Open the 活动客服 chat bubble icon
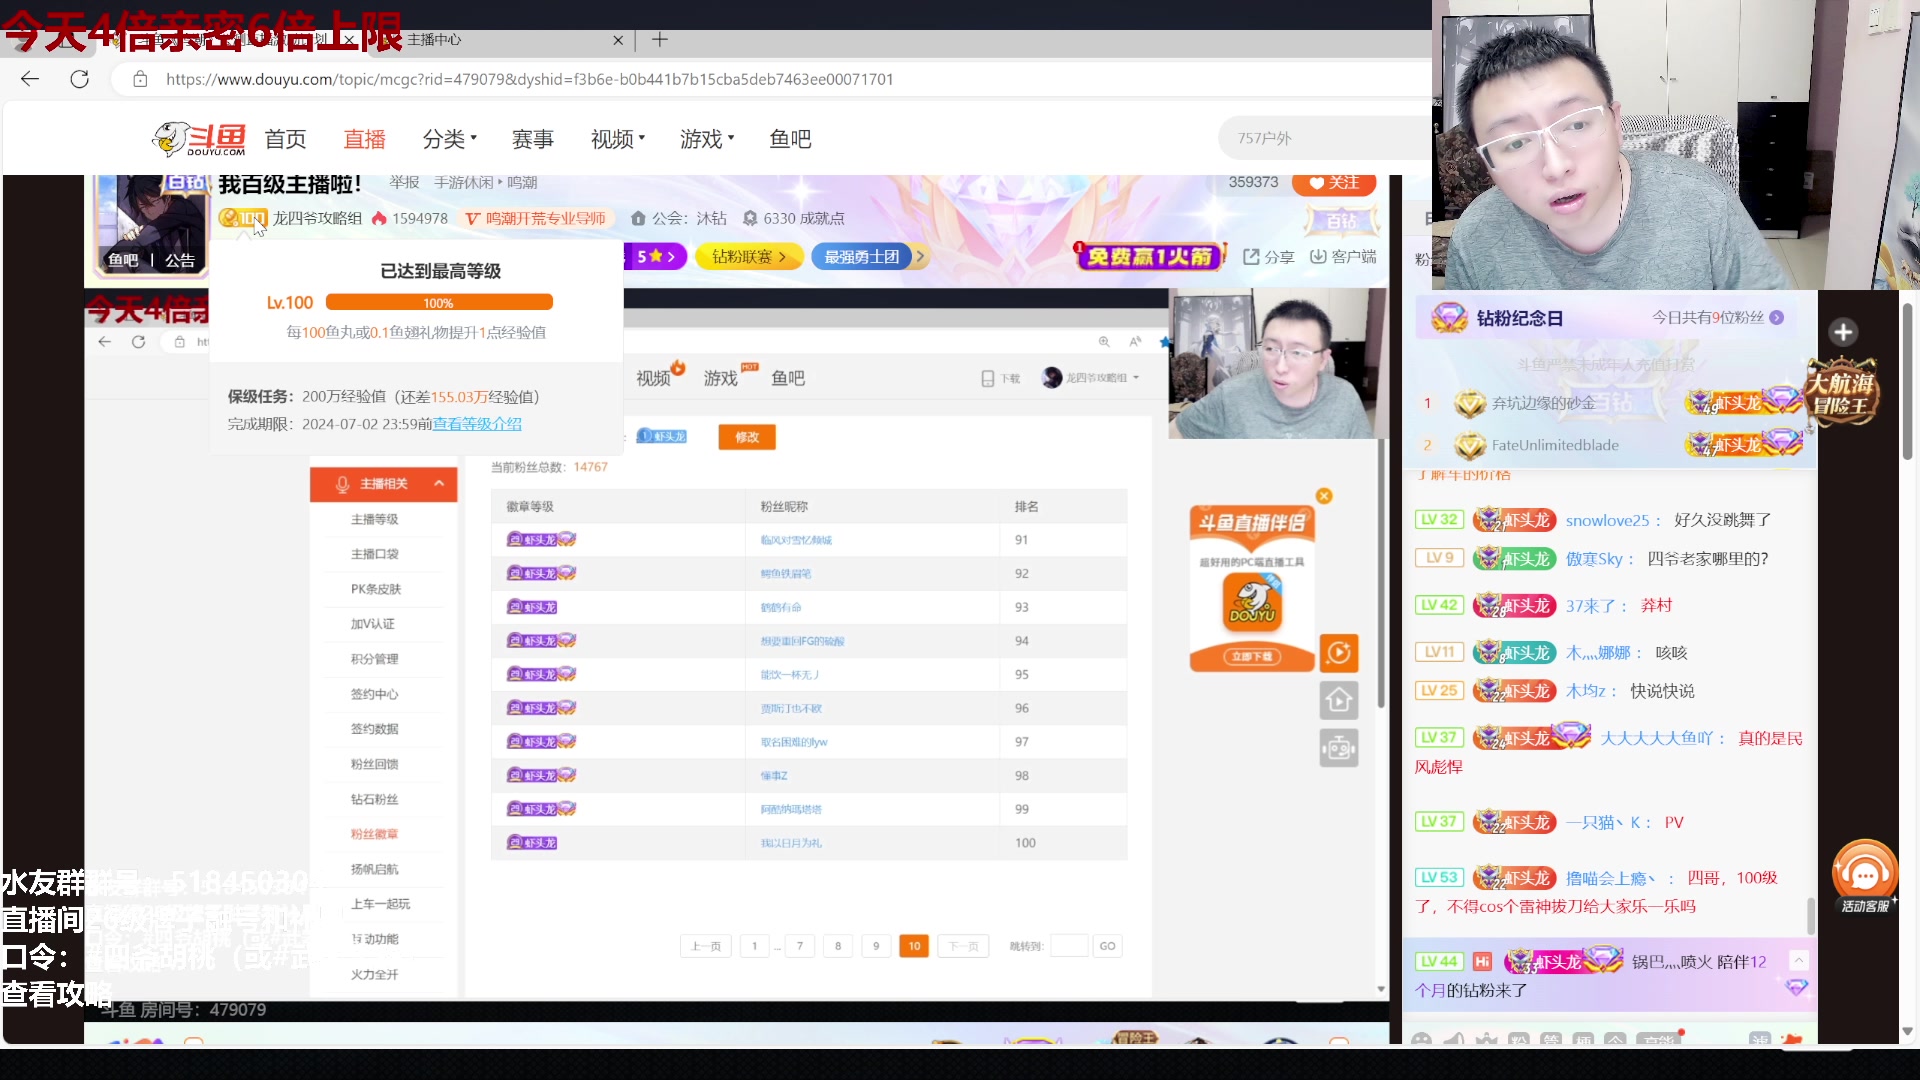The width and height of the screenshot is (1920, 1080). tap(1865, 876)
